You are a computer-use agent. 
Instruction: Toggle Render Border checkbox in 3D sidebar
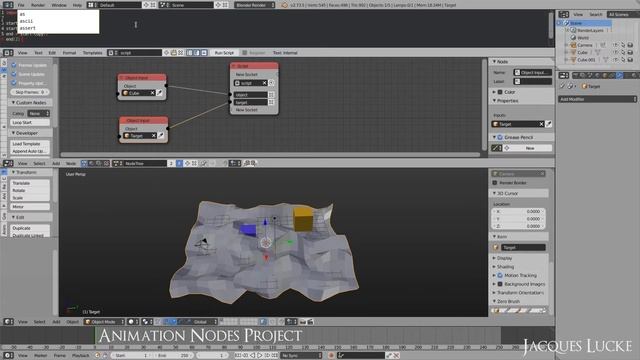(x=495, y=183)
